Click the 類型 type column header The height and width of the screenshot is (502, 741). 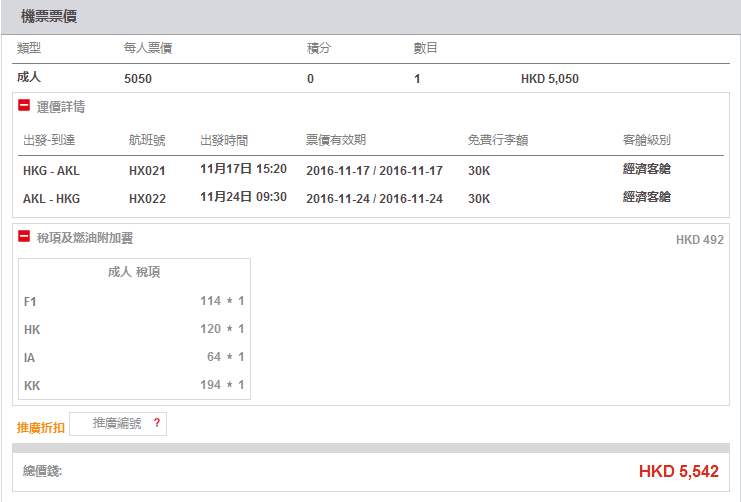(x=29, y=48)
